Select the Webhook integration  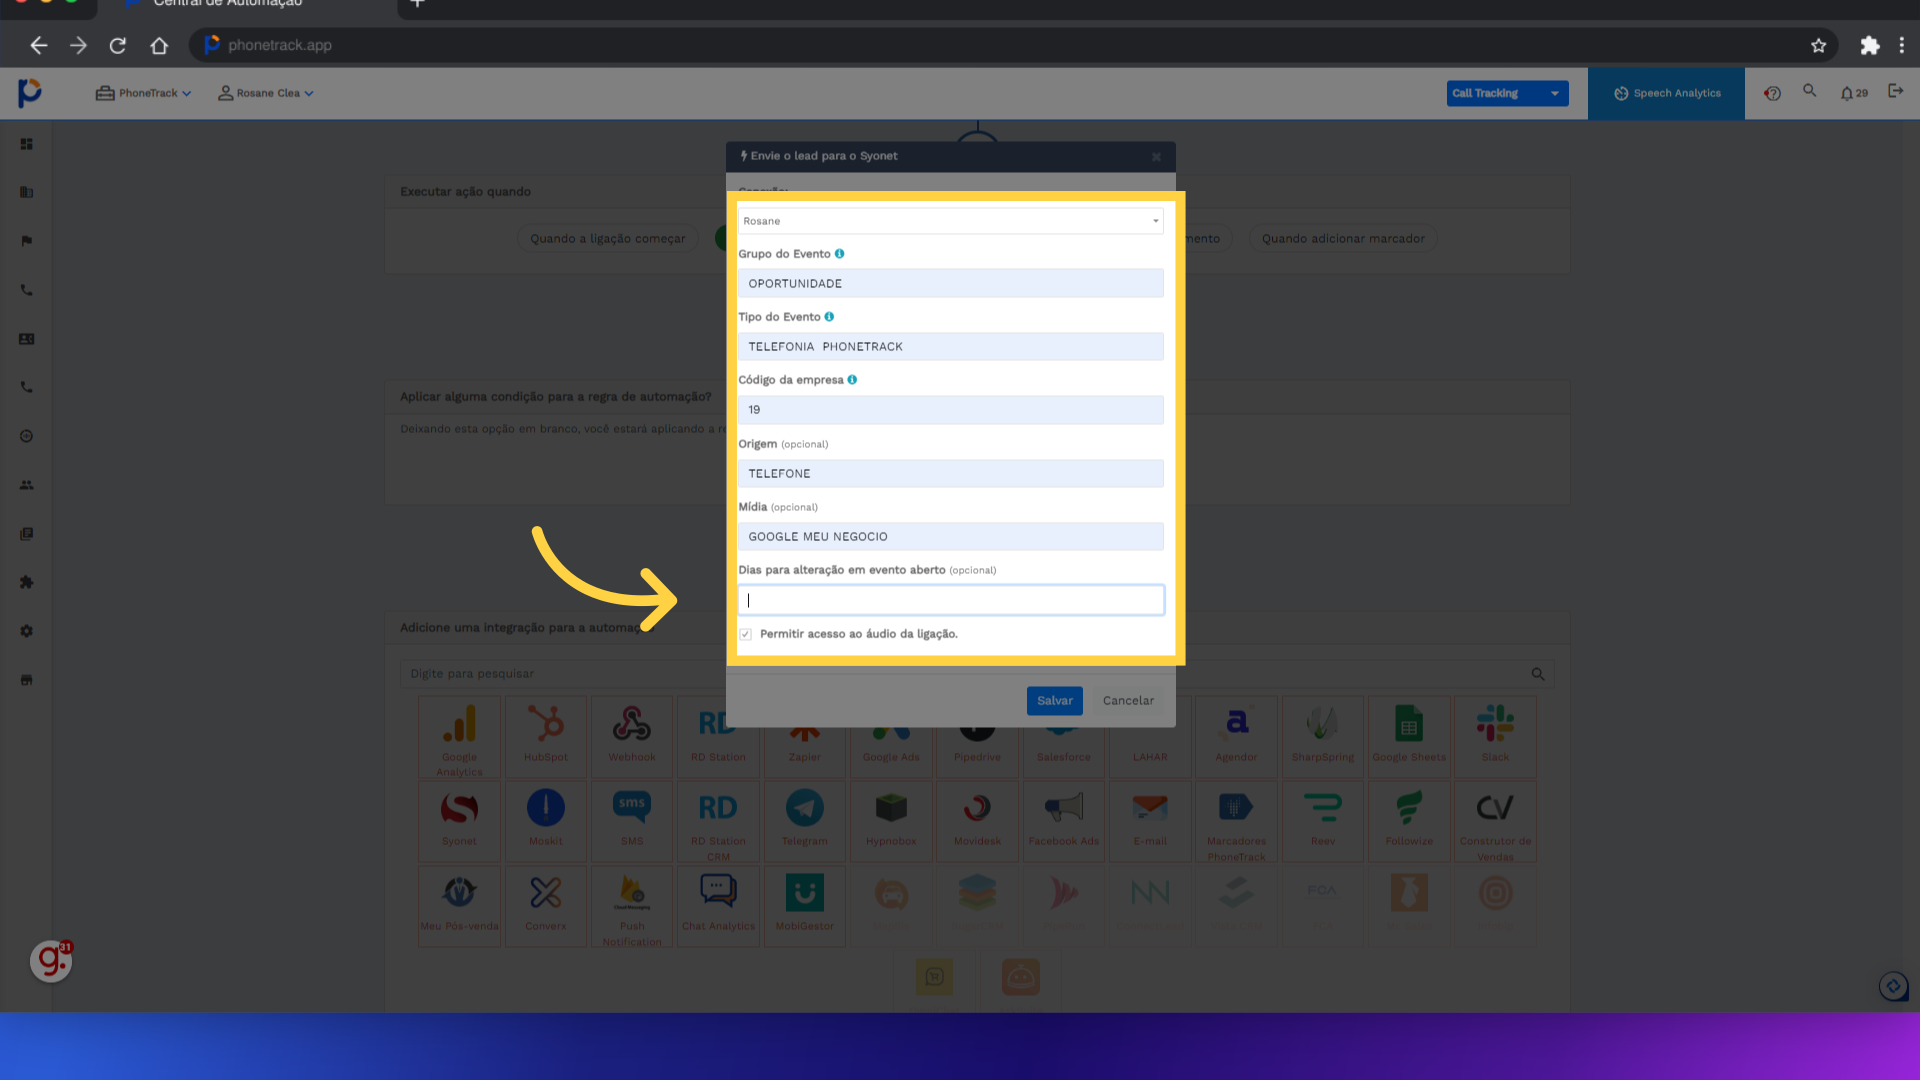coord(632,738)
